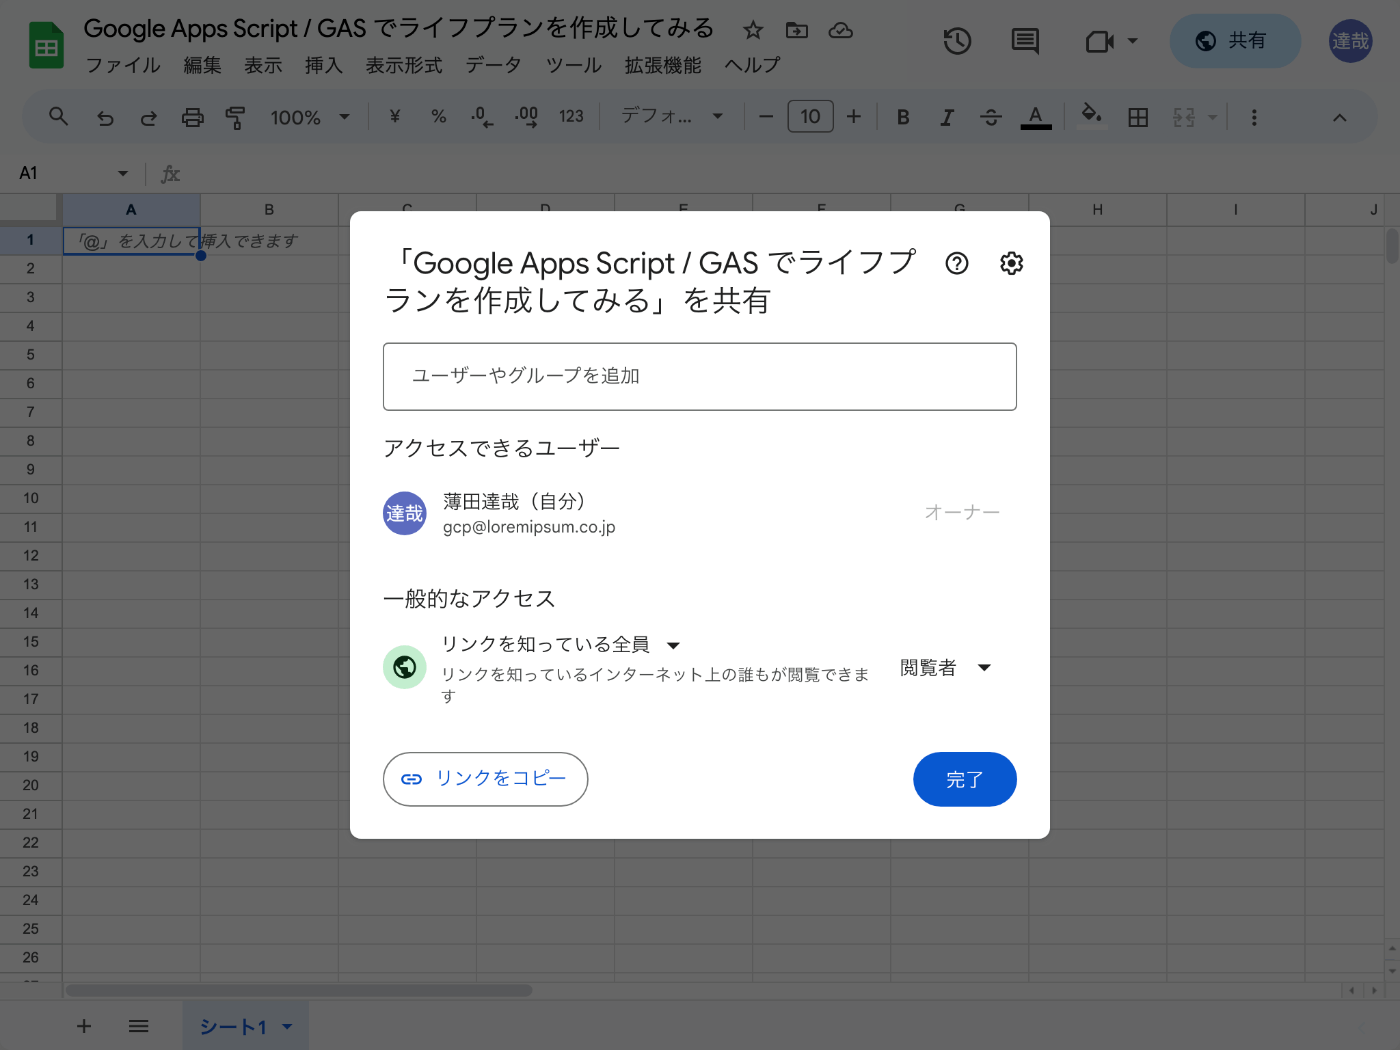Format as currency yen
Screen dimensions: 1400x1050
tap(395, 117)
